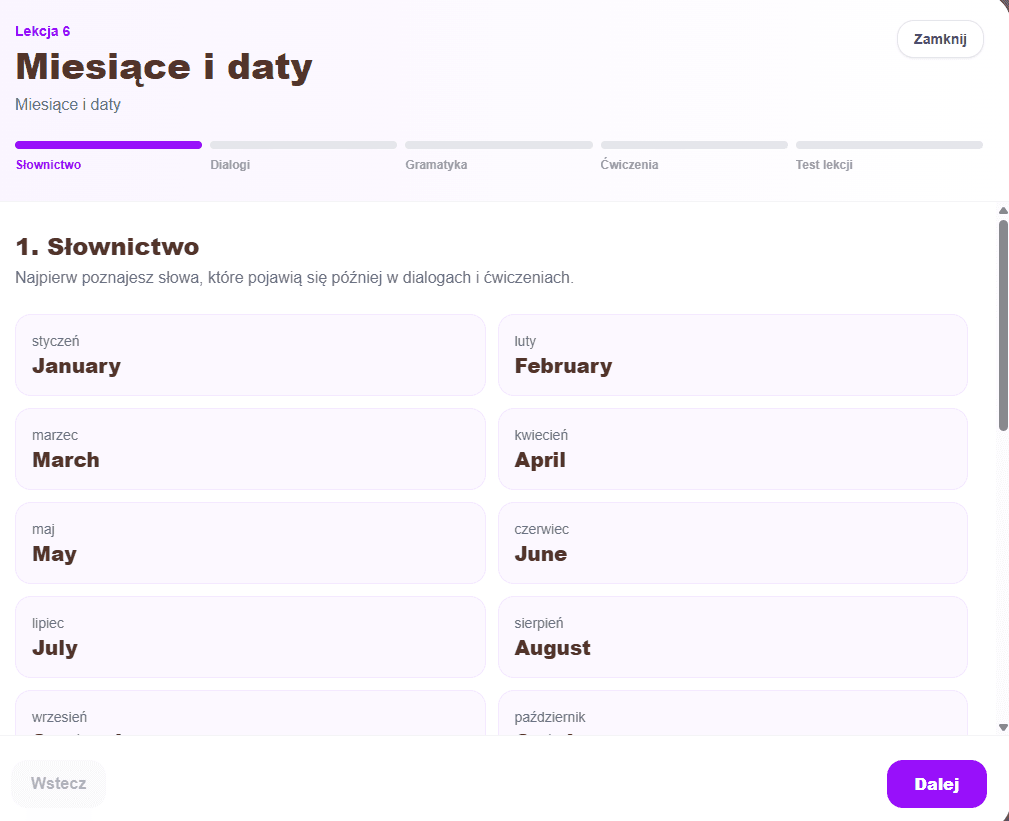Click the scrollbar down arrow

coord(1003,727)
